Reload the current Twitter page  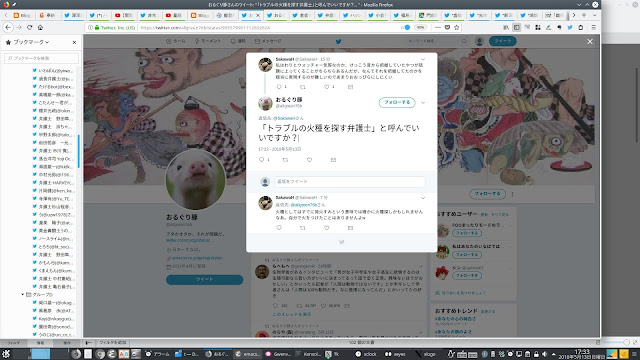pos(29,27)
